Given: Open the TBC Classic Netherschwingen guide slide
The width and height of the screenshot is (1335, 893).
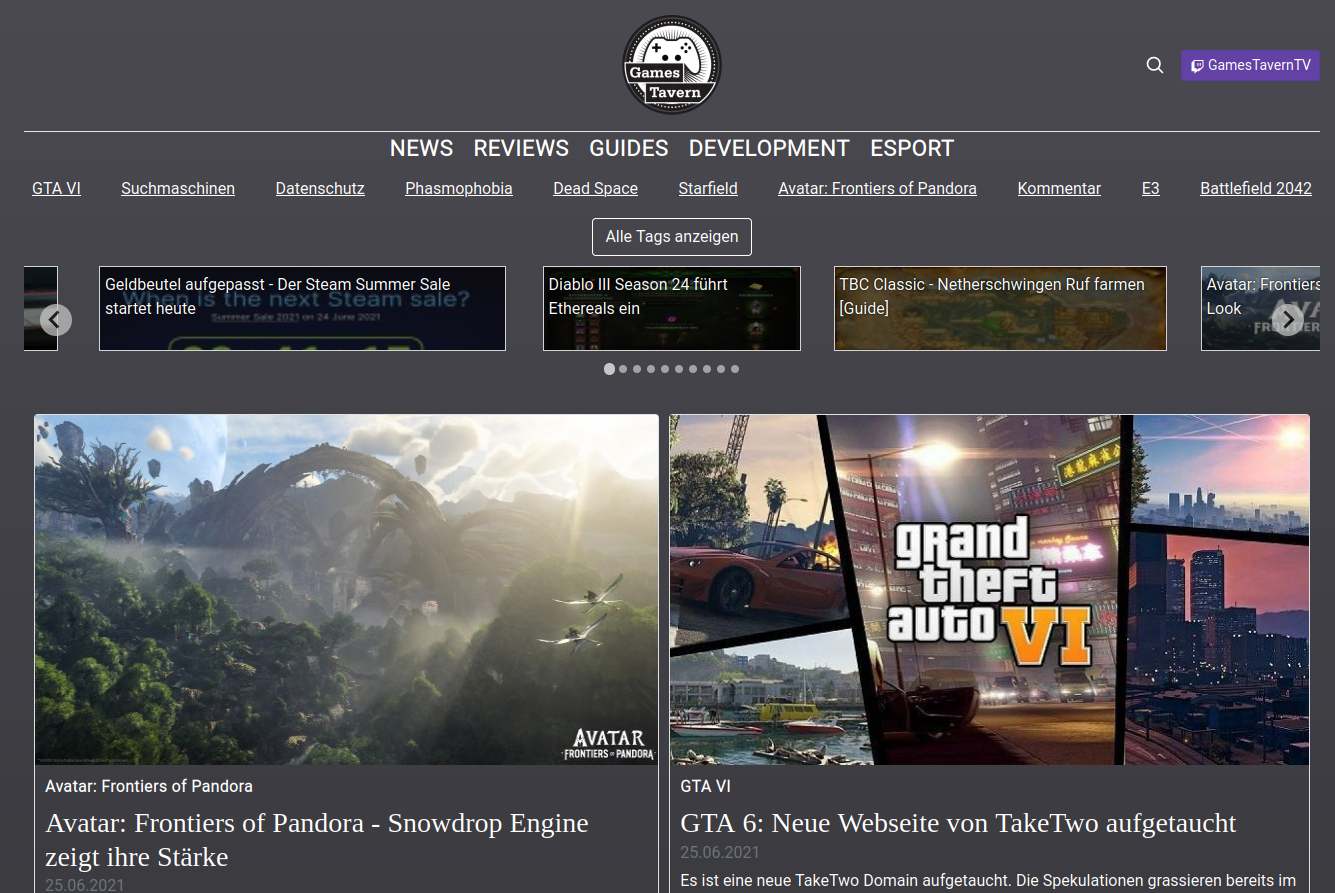Looking at the screenshot, I should click(x=1000, y=308).
